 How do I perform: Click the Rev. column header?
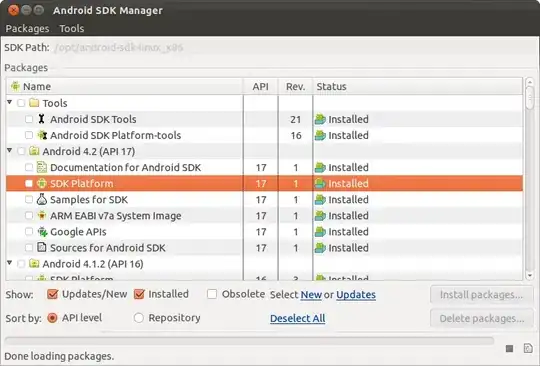(295, 86)
